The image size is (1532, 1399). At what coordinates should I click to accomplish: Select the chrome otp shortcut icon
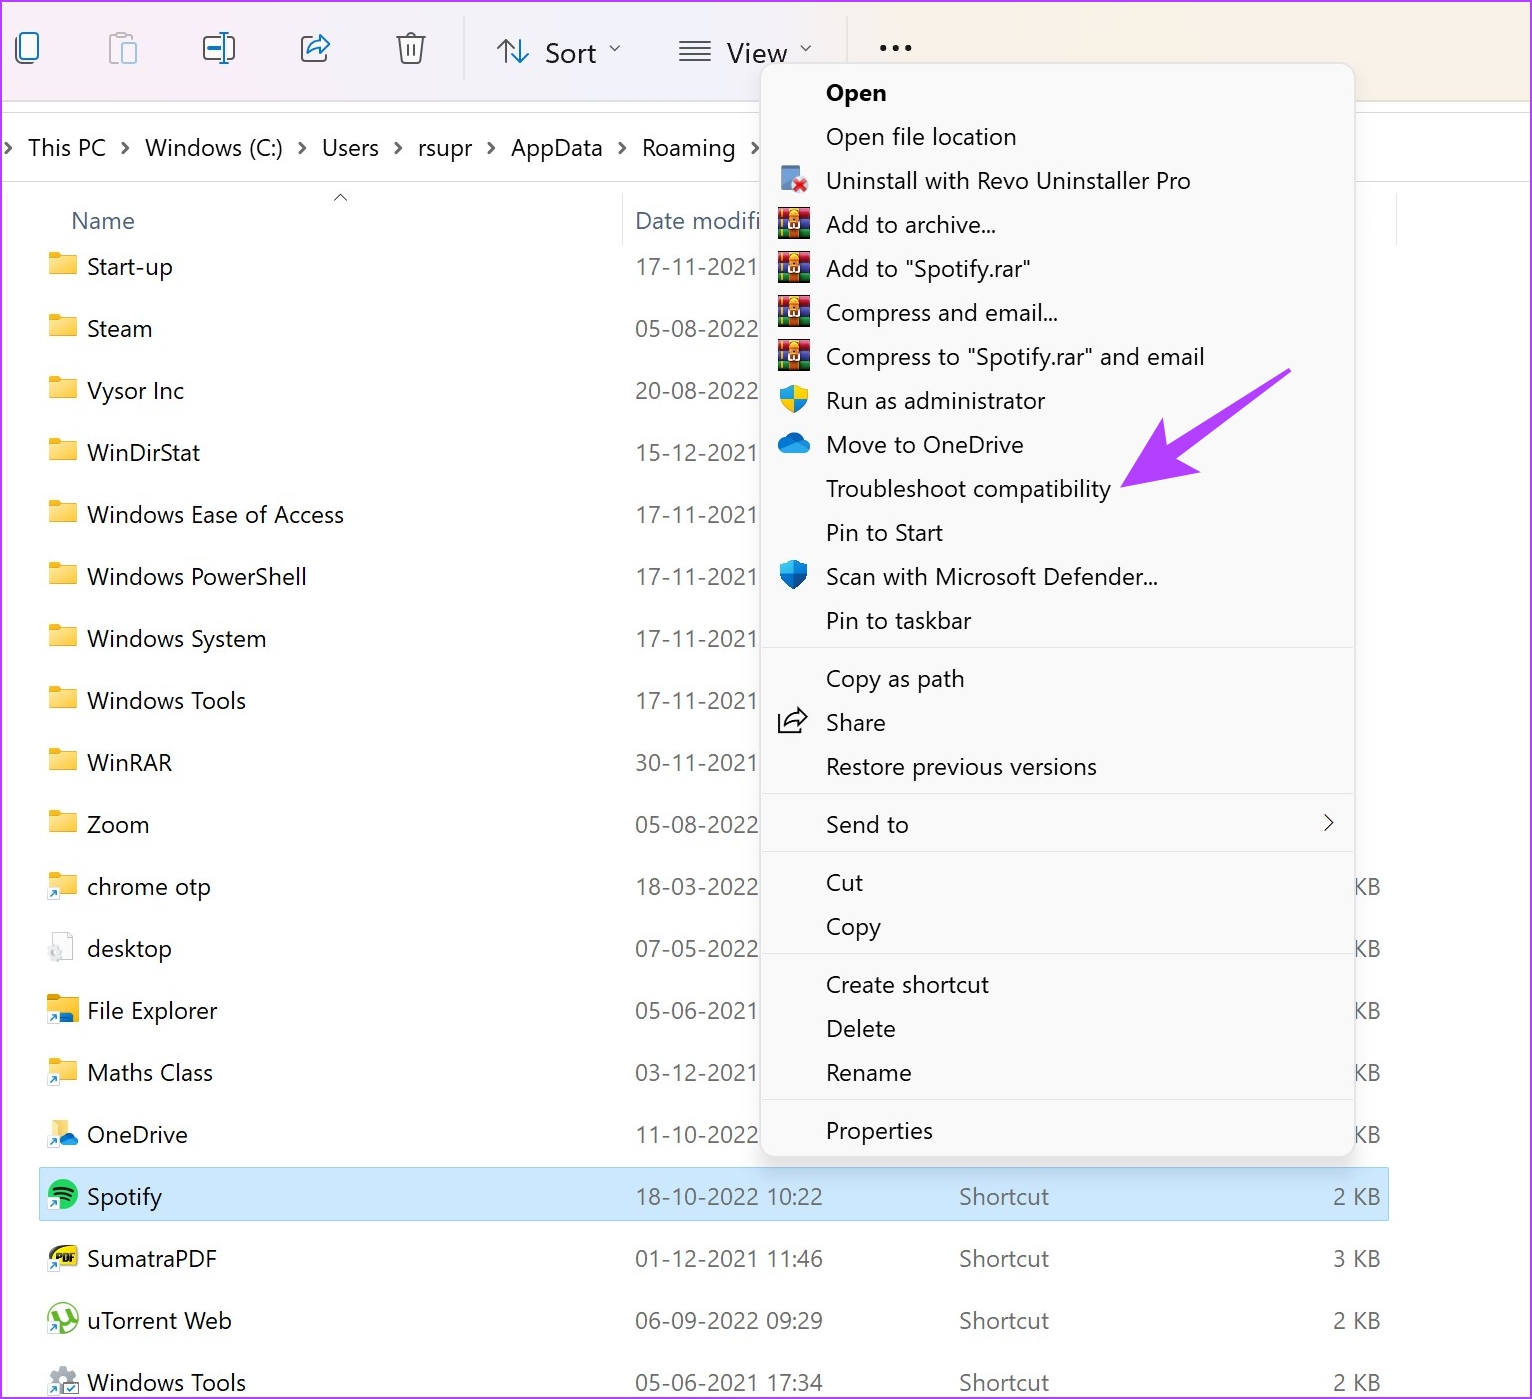(62, 886)
